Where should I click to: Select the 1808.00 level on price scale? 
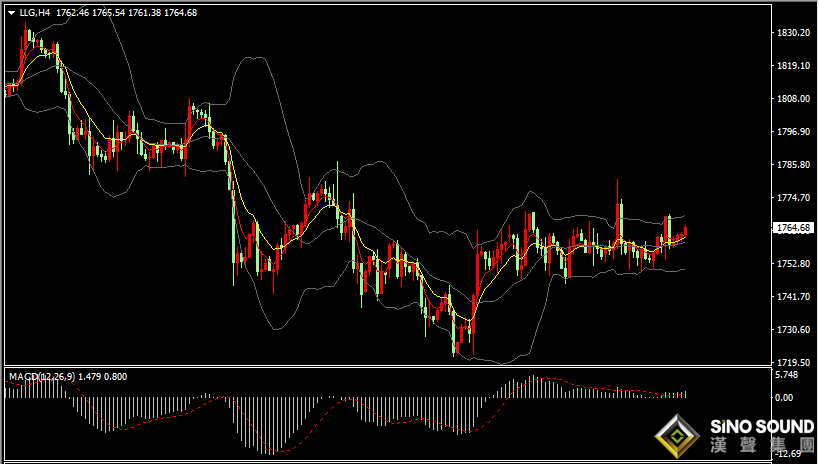[x=793, y=99]
